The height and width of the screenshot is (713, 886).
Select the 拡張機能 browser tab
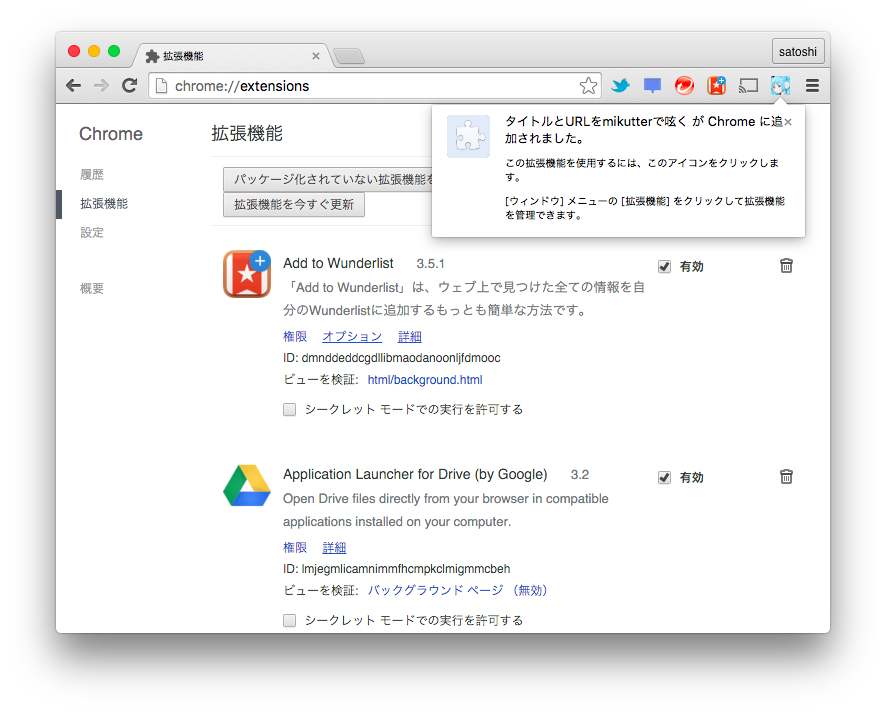231,56
